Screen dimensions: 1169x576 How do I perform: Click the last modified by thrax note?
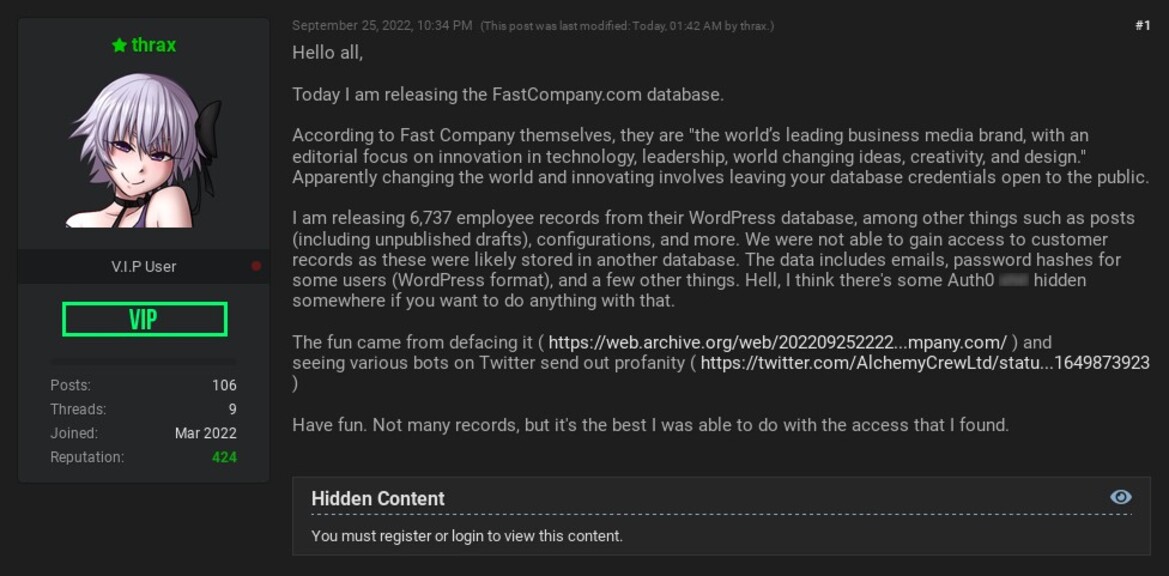pyautogui.click(x=627, y=26)
